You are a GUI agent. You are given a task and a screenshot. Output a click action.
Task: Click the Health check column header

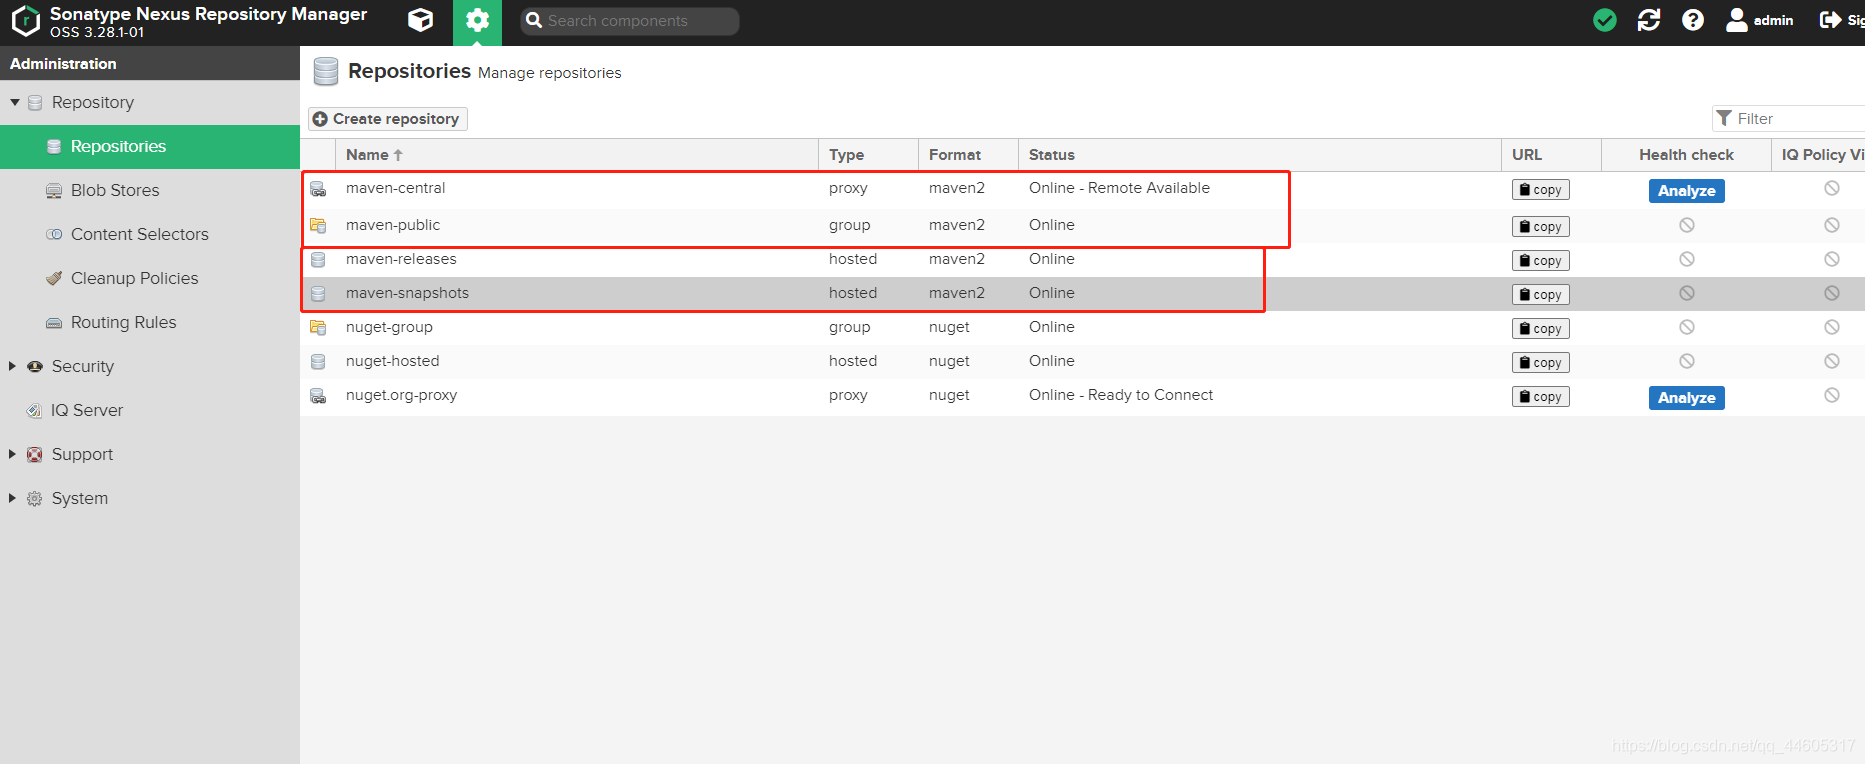click(x=1686, y=155)
